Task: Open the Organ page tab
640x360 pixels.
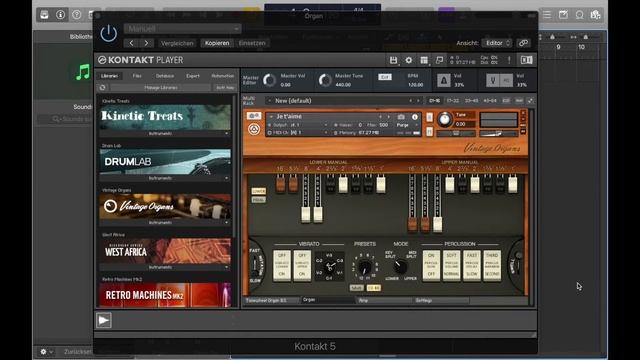Action: coord(328,300)
